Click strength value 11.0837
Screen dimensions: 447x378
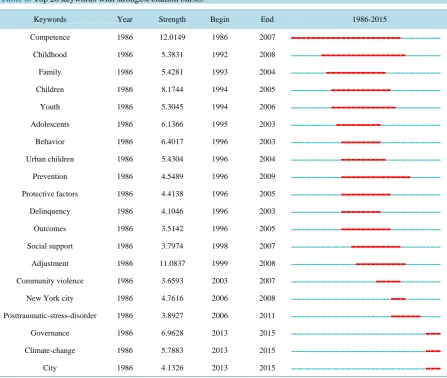click(172, 263)
